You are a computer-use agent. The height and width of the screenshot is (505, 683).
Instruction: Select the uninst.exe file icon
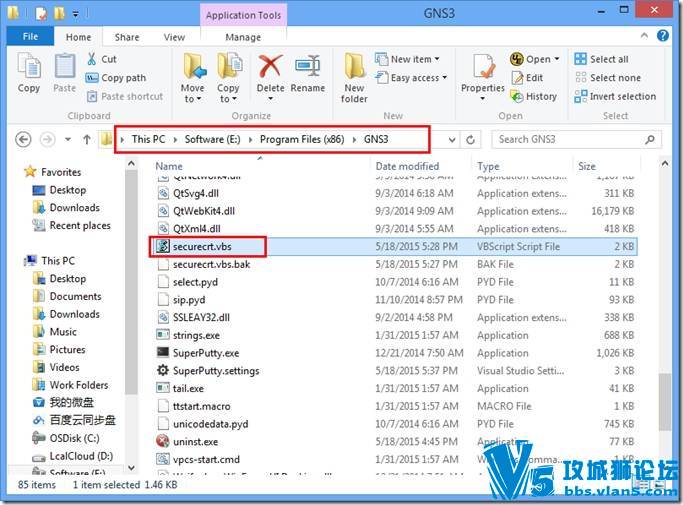click(x=163, y=441)
